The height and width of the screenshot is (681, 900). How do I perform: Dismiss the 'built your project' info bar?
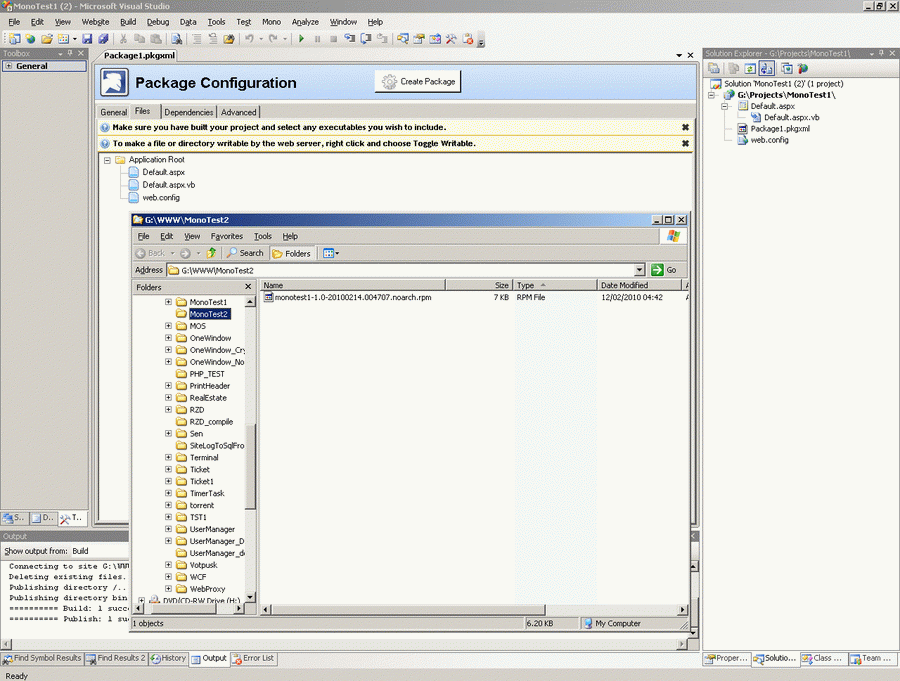(685, 127)
